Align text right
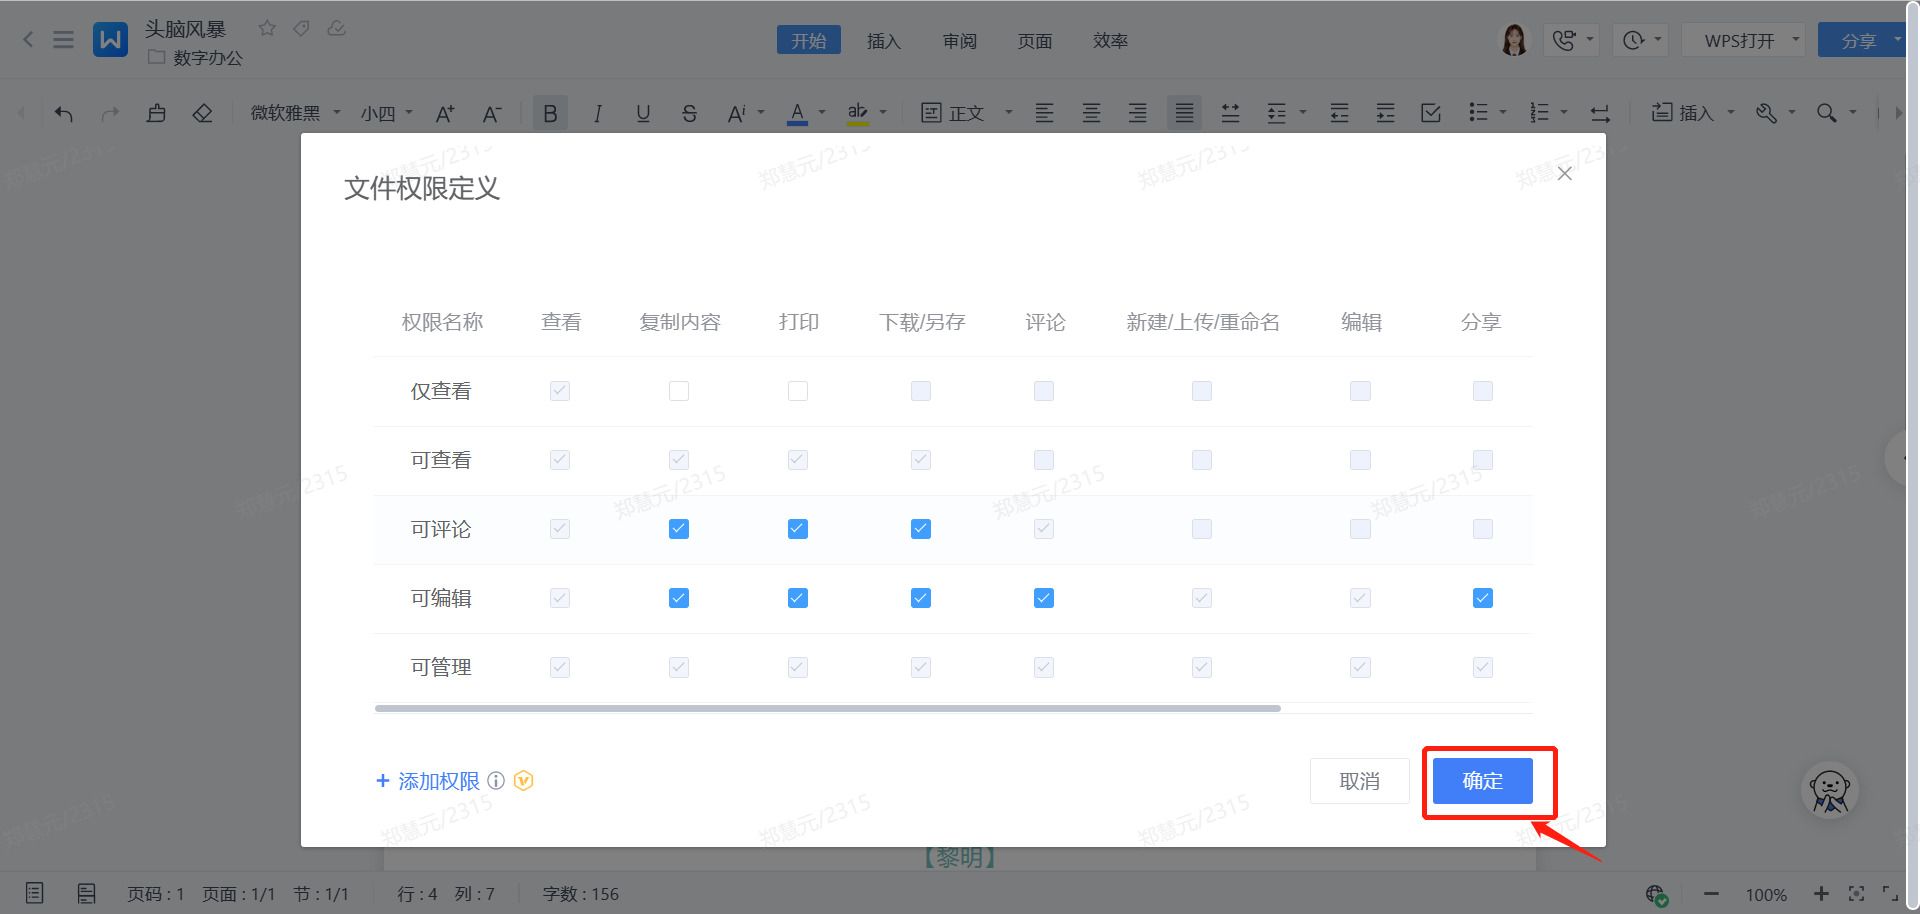 click(1137, 113)
